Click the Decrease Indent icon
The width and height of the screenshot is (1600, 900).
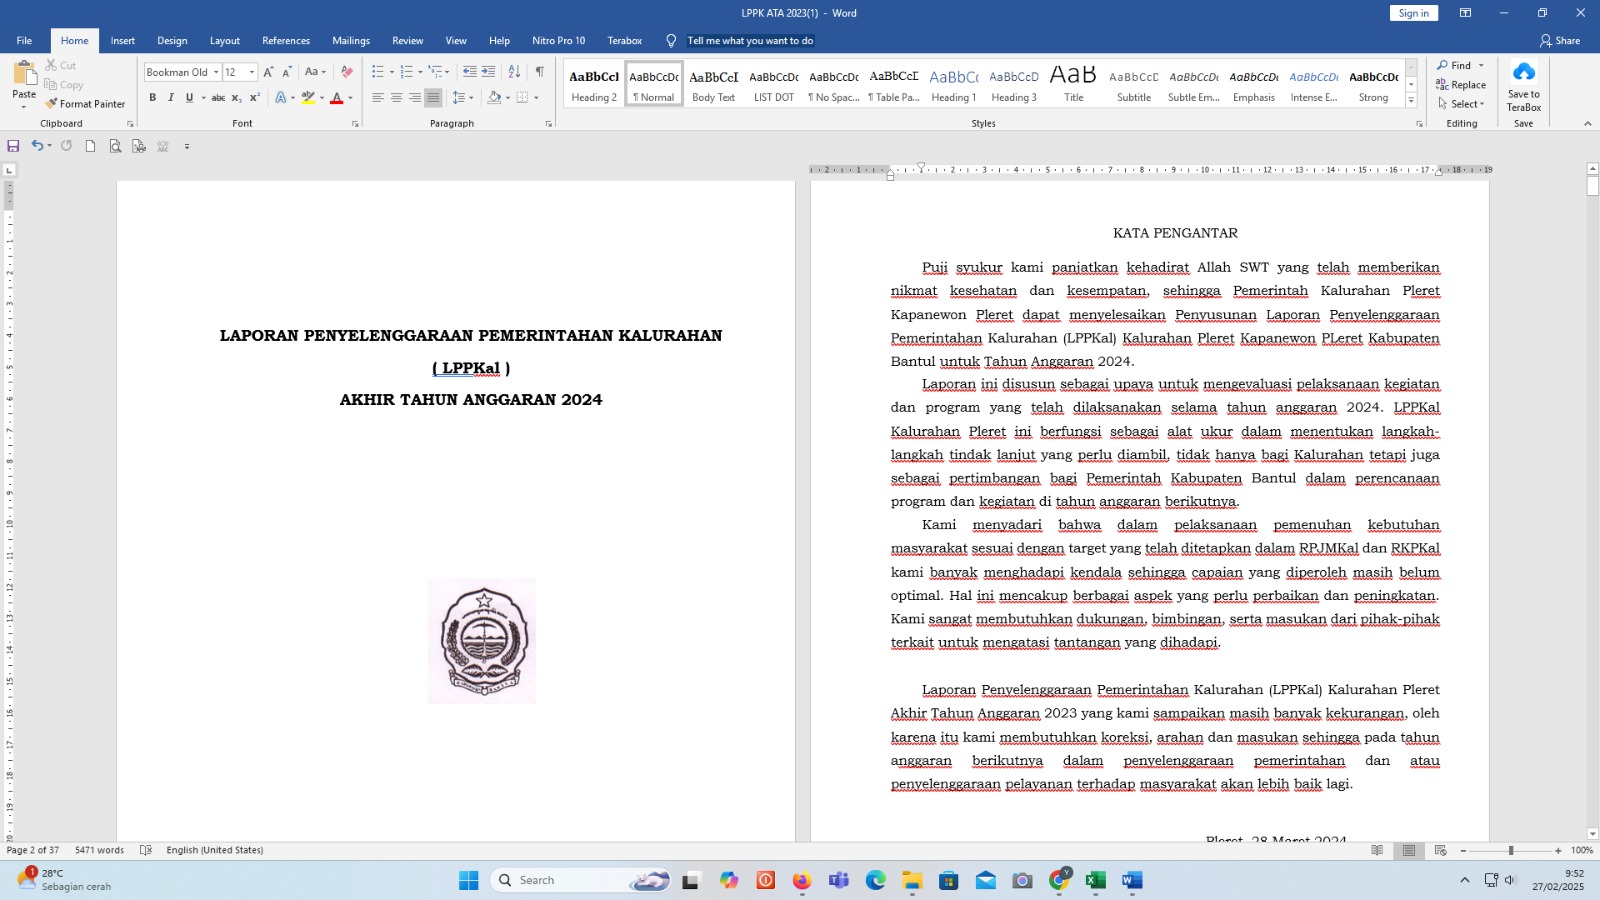coord(469,72)
